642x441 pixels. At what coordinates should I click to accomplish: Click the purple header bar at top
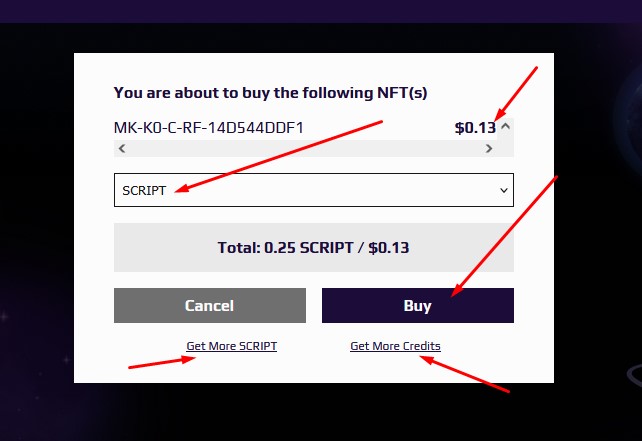tap(321, 11)
